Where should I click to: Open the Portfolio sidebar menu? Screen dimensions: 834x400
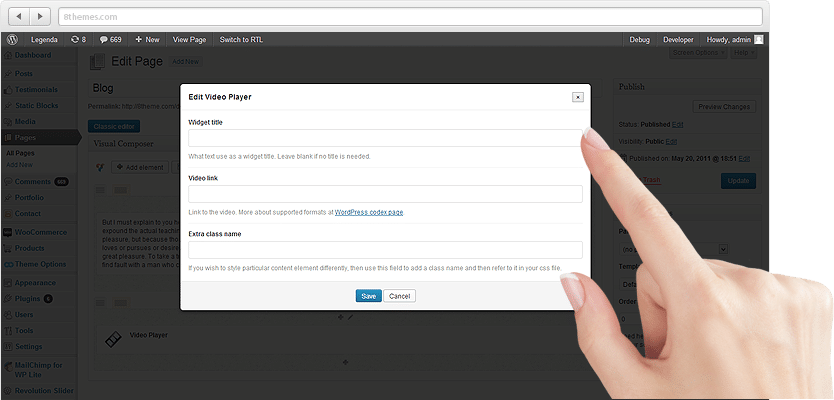pos(38,198)
